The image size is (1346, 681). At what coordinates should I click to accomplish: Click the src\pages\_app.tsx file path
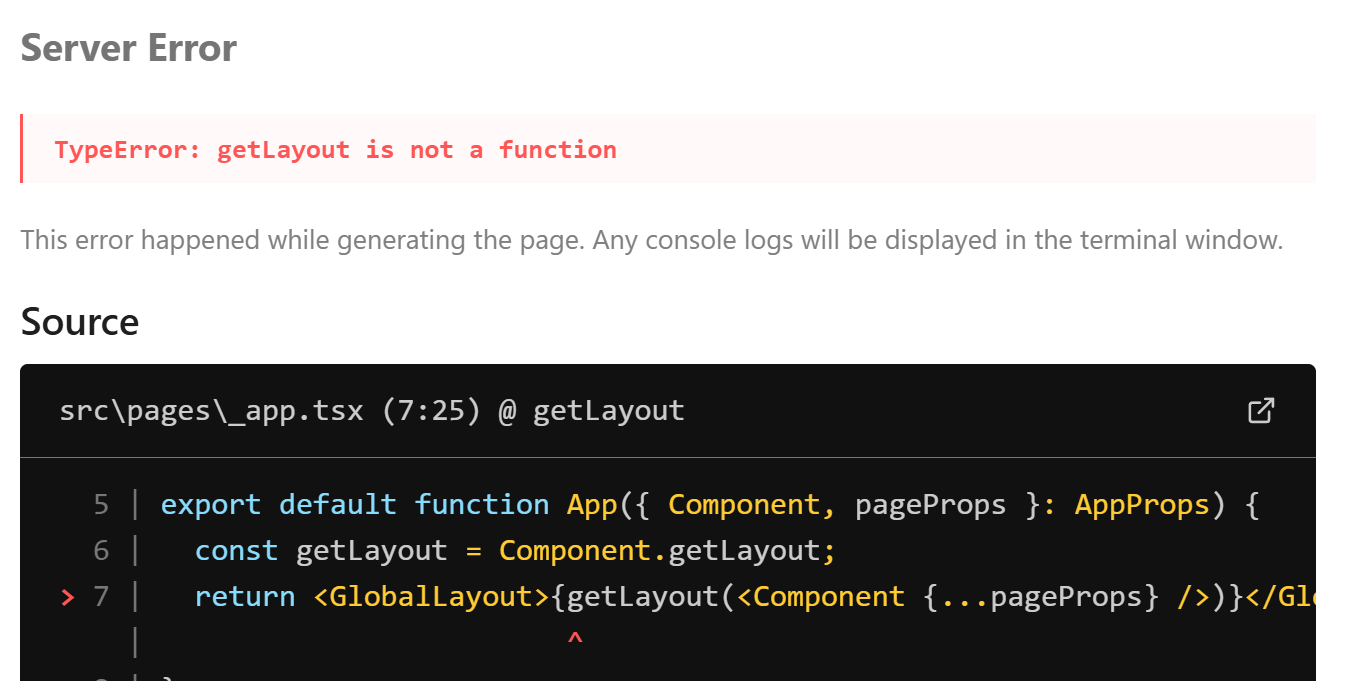point(212,411)
